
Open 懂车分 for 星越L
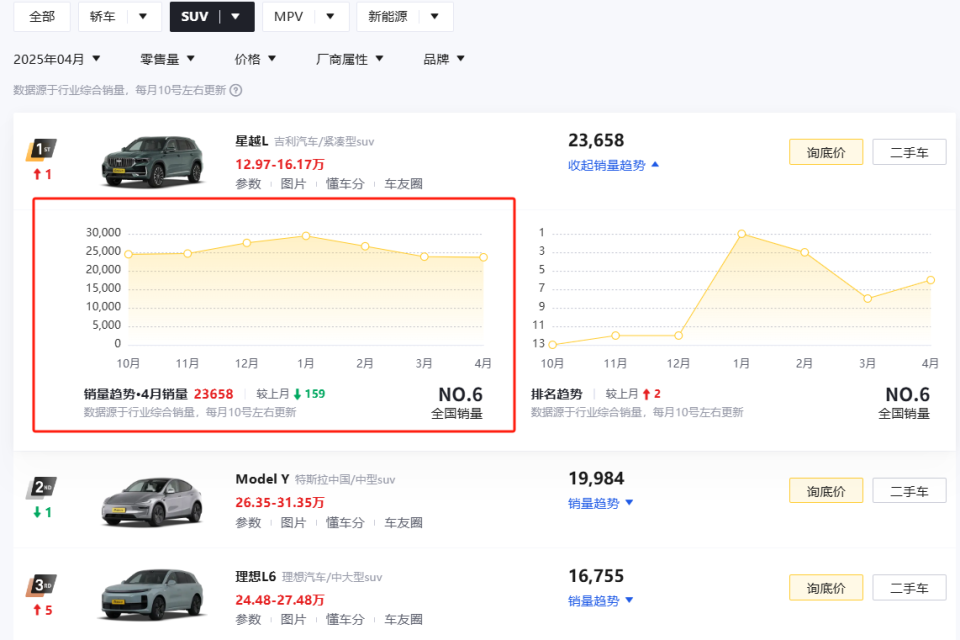coord(345,184)
